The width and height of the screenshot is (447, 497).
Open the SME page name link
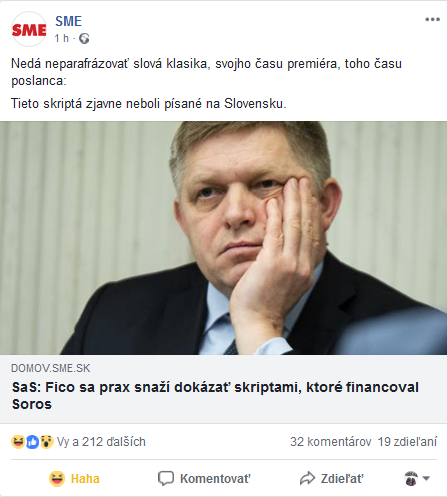click(x=68, y=21)
